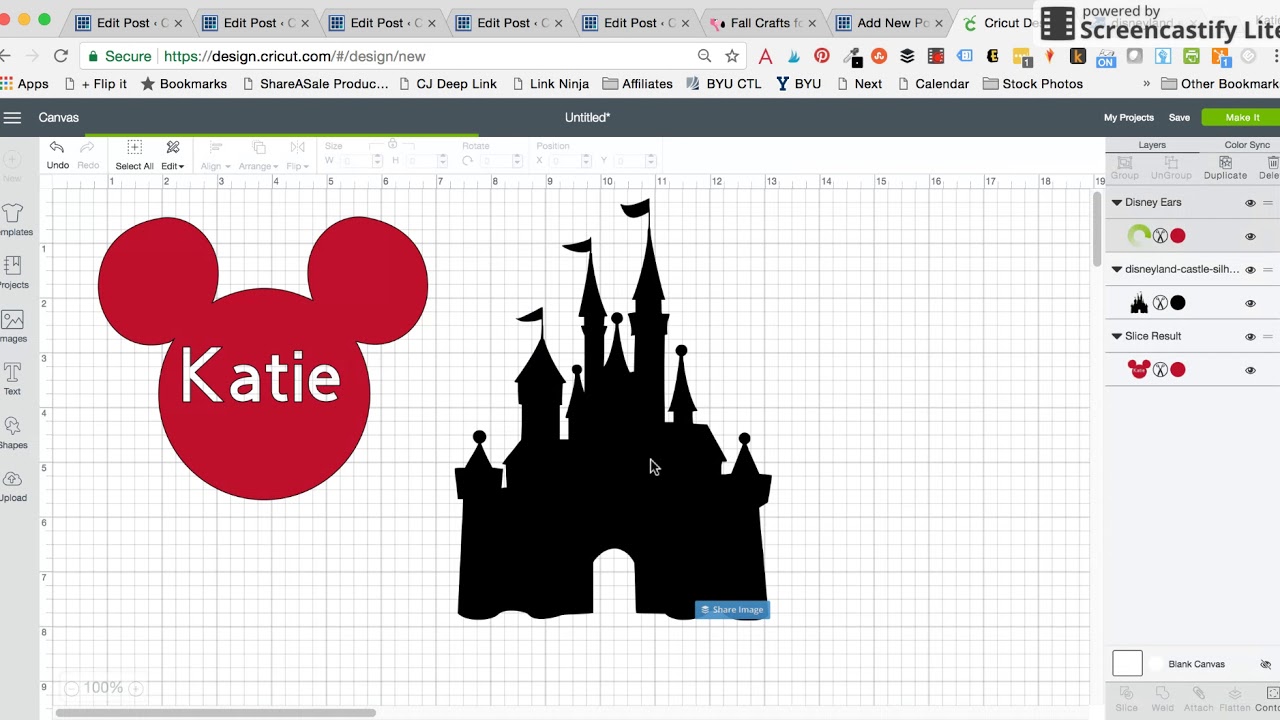The image size is (1280, 720).
Task: Click the zoom out minus icon near 100%
Action: click(x=71, y=688)
